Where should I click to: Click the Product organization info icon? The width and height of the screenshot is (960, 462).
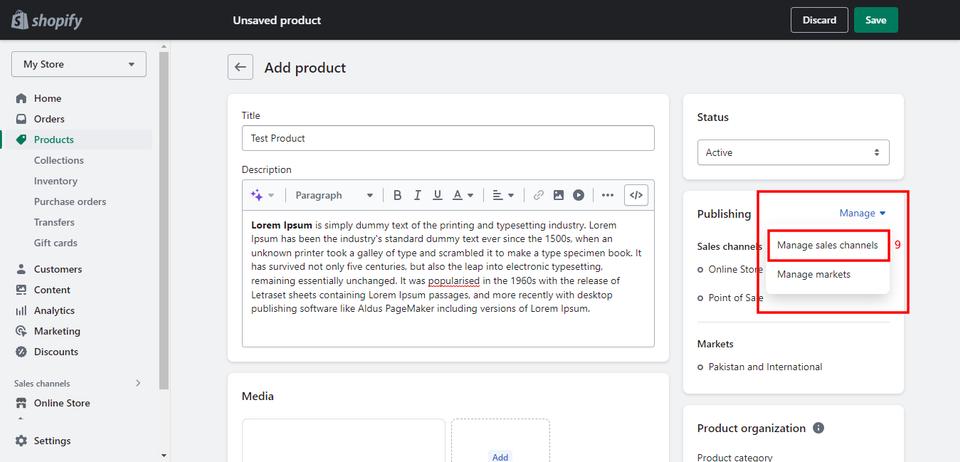click(818, 428)
